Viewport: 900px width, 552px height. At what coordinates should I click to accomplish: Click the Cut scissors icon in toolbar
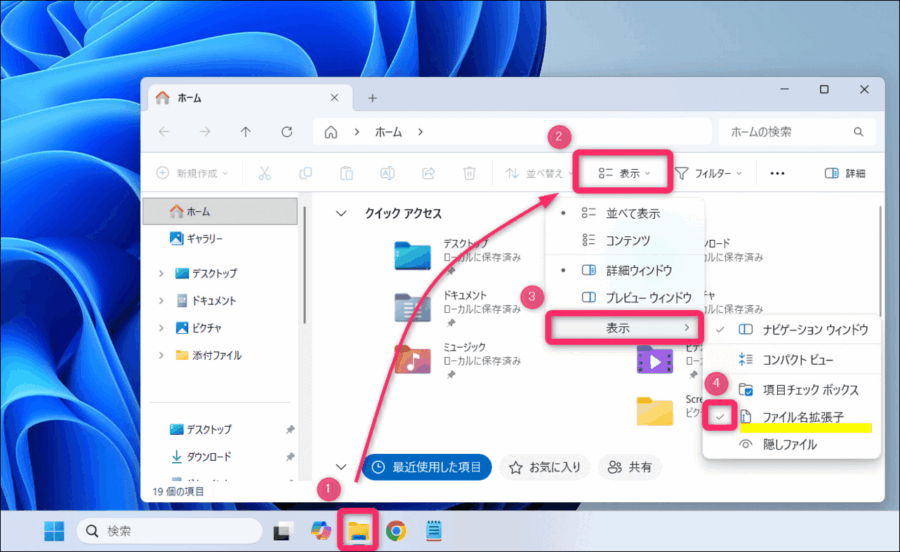(x=264, y=173)
